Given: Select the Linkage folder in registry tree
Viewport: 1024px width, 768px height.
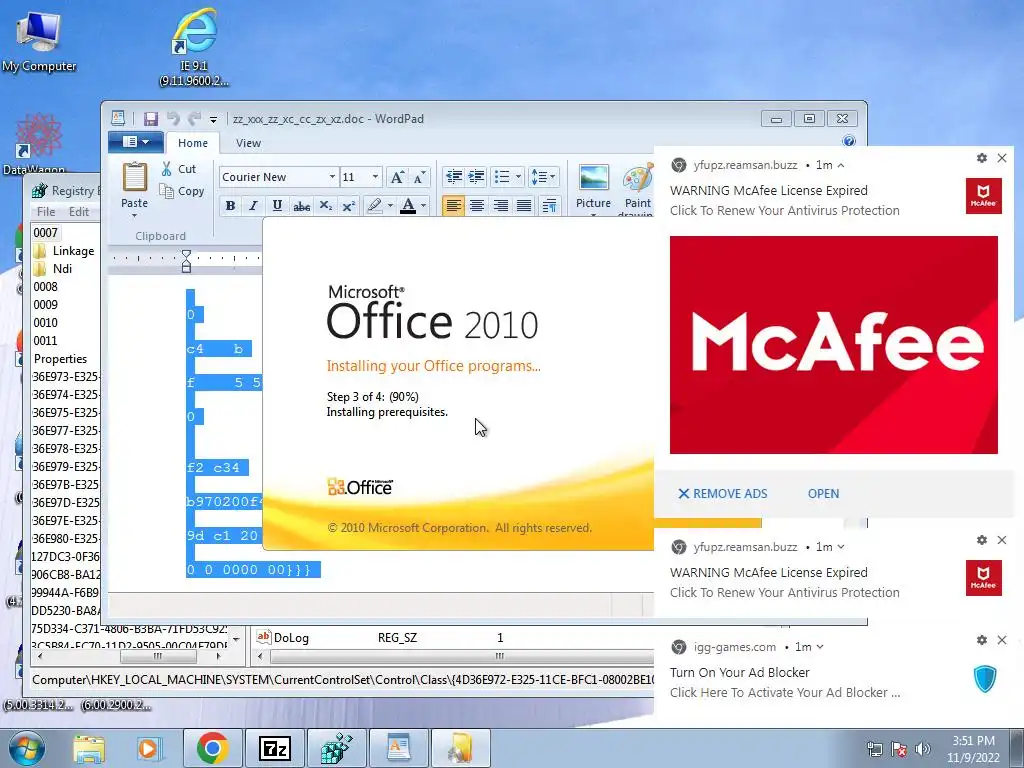Looking at the screenshot, I should click(x=73, y=251).
